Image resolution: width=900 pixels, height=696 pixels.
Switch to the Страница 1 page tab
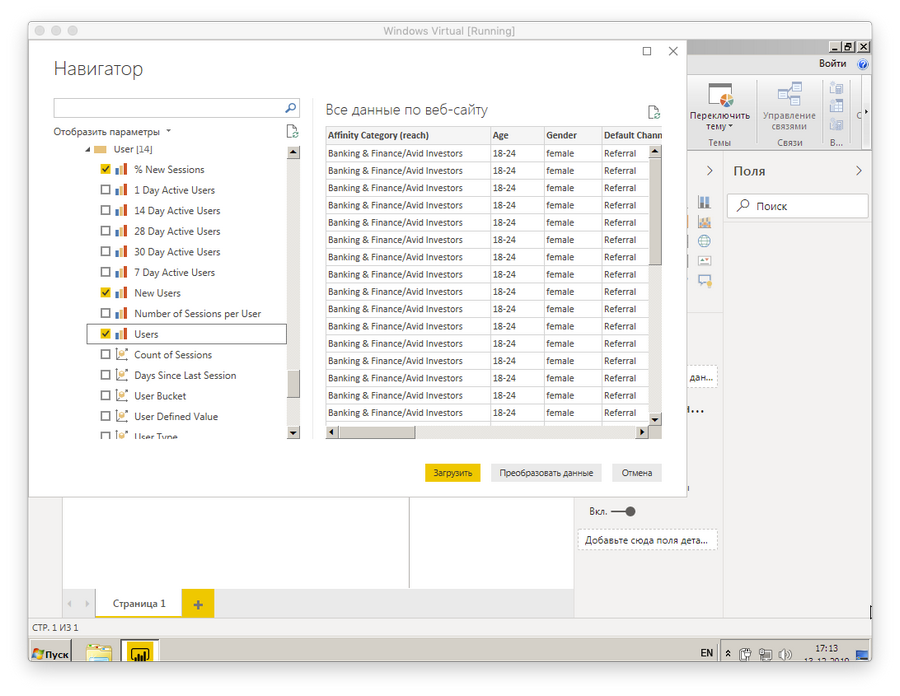click(x=139, y=604)
